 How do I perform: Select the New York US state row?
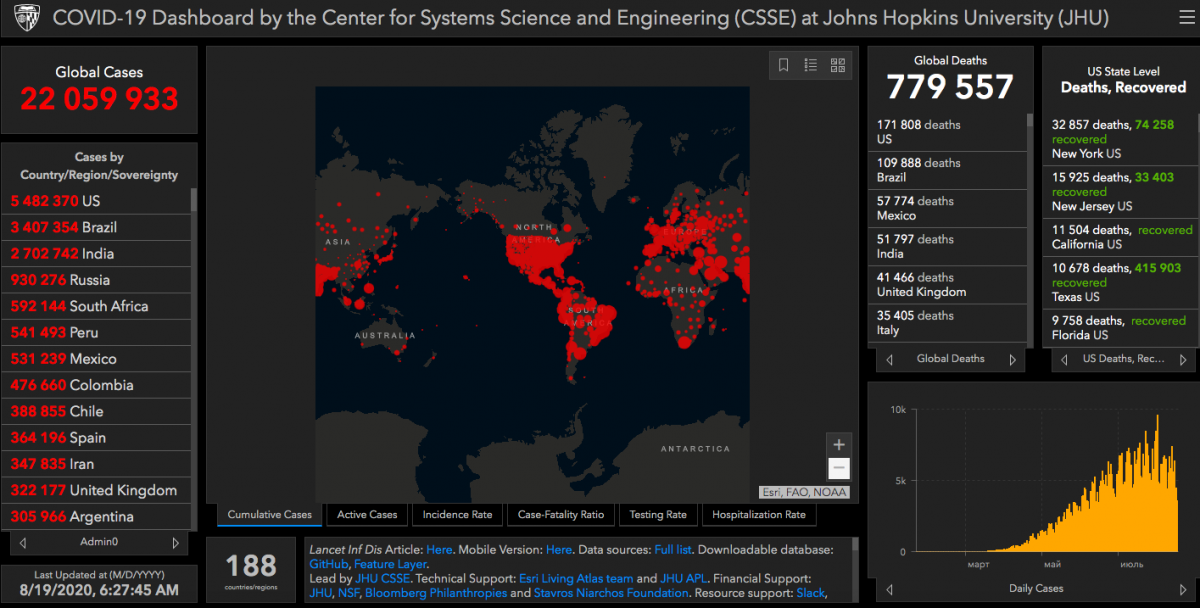pos(1120,139)
